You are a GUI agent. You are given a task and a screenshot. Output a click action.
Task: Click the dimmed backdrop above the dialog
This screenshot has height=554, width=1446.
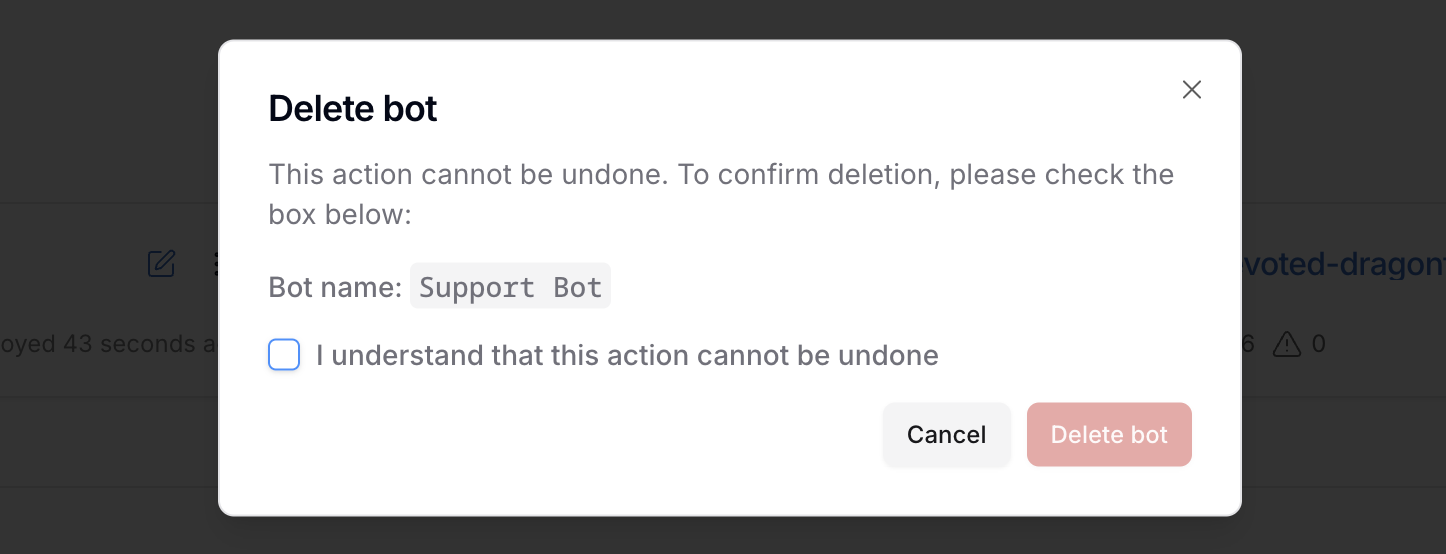click(723, 18)
